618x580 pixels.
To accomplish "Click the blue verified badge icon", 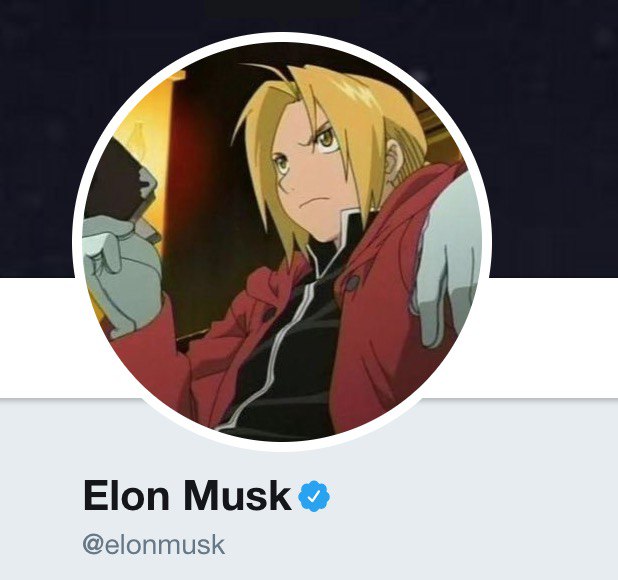I will (314, 496).
